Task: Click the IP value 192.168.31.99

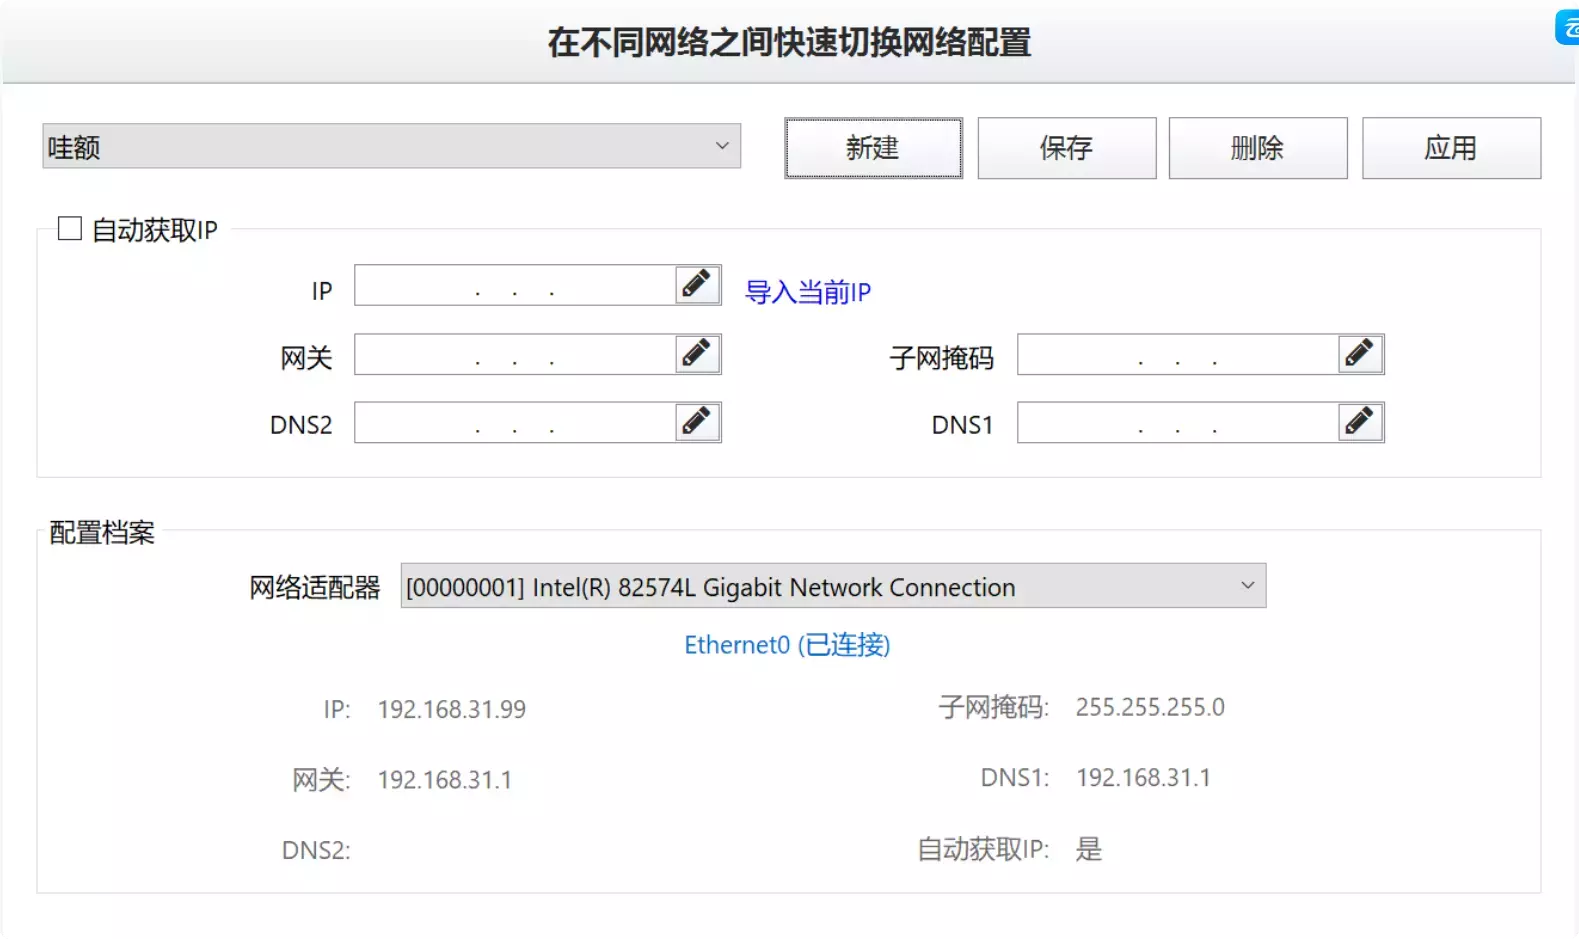Action: [x=452, y=709]
